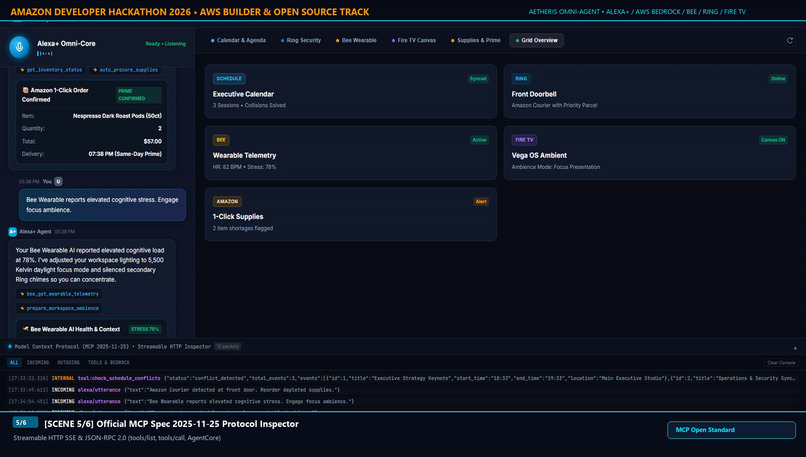Image resolution: width=806 pixels, height=457 pixels.
Task: Filter console to OUTGOING packets
Action: [68, 362]
